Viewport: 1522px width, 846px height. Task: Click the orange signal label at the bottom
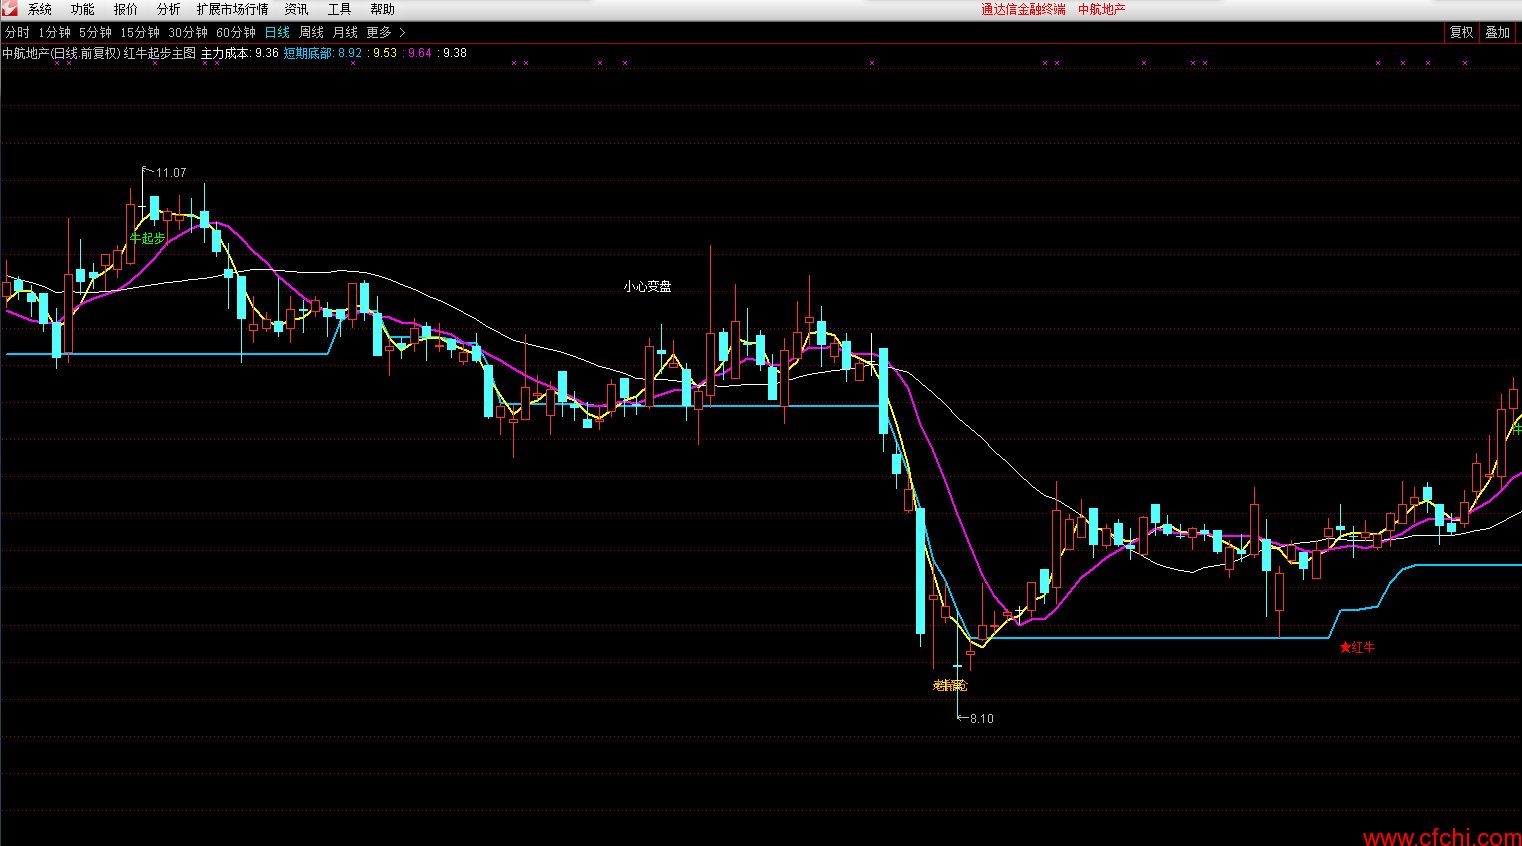click(x=950, y=686)
